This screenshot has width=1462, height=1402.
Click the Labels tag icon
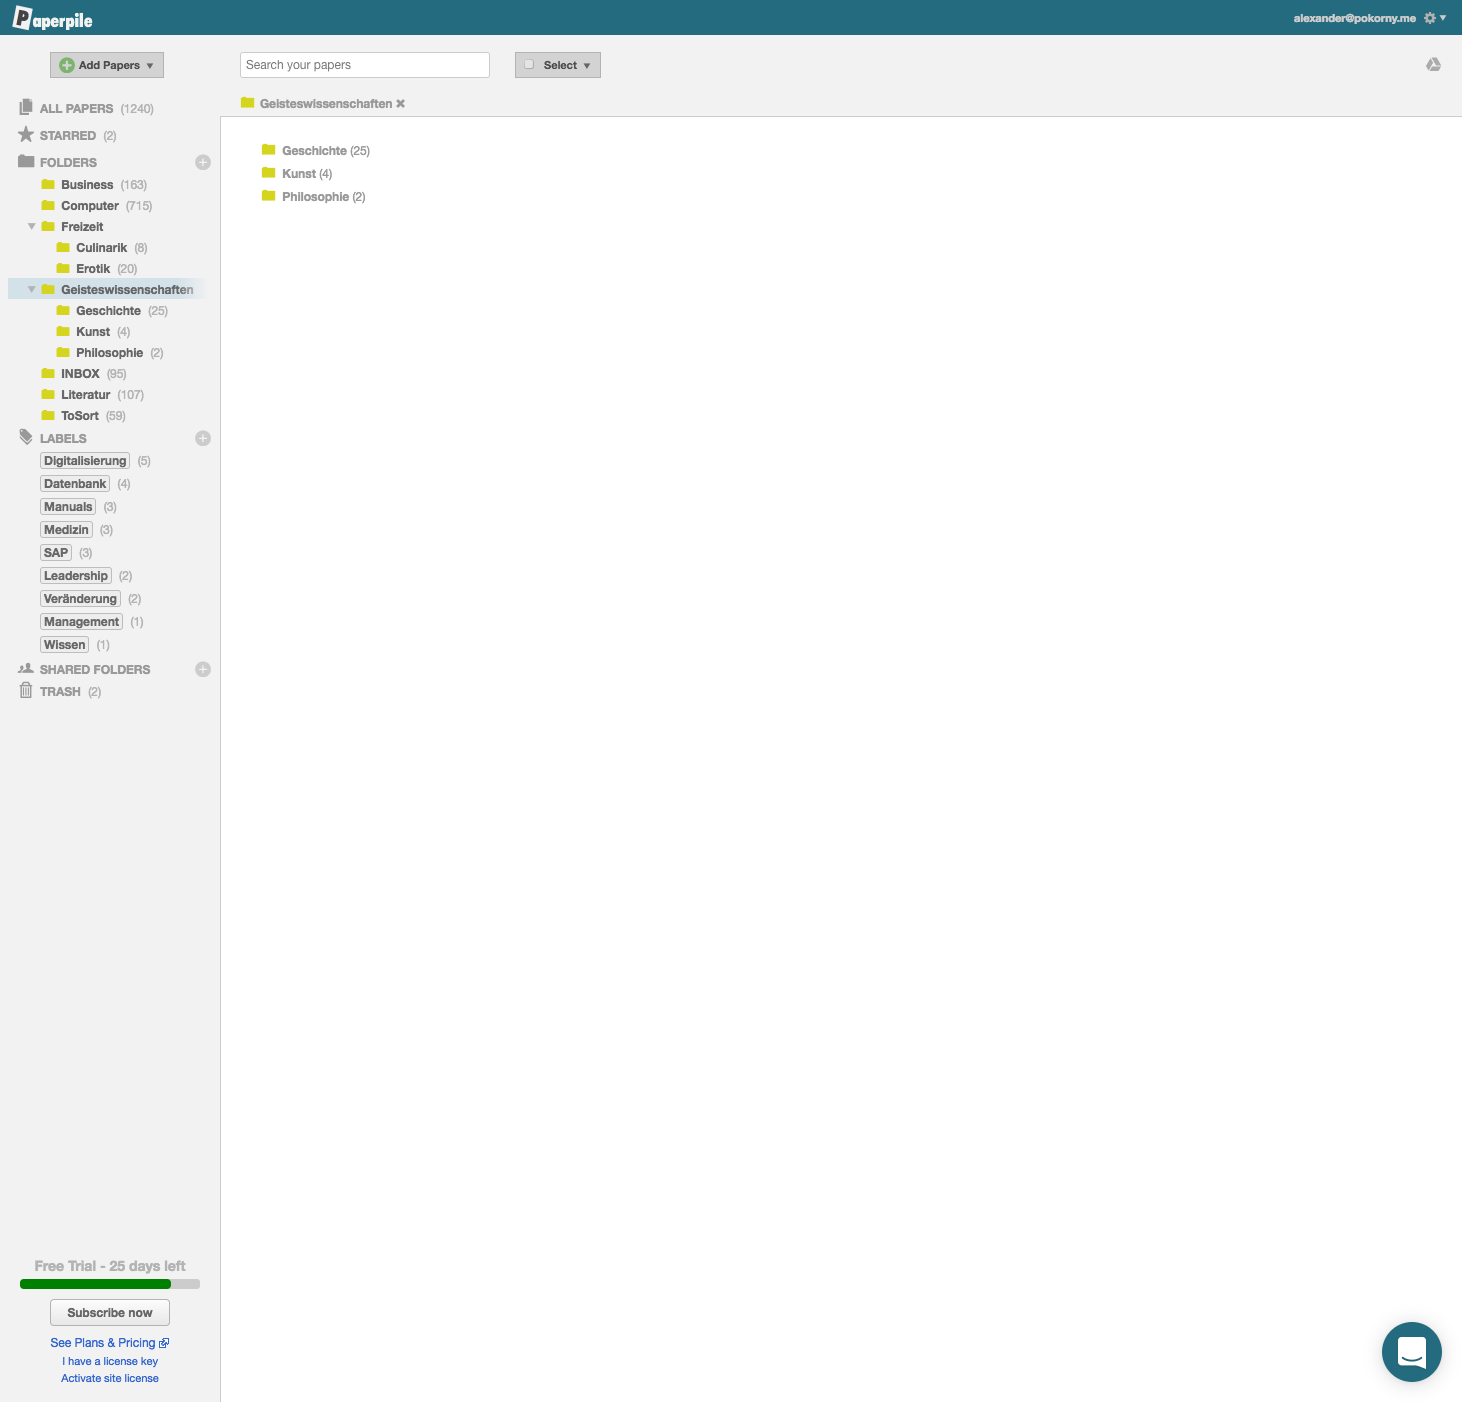(x=26, y=437)
